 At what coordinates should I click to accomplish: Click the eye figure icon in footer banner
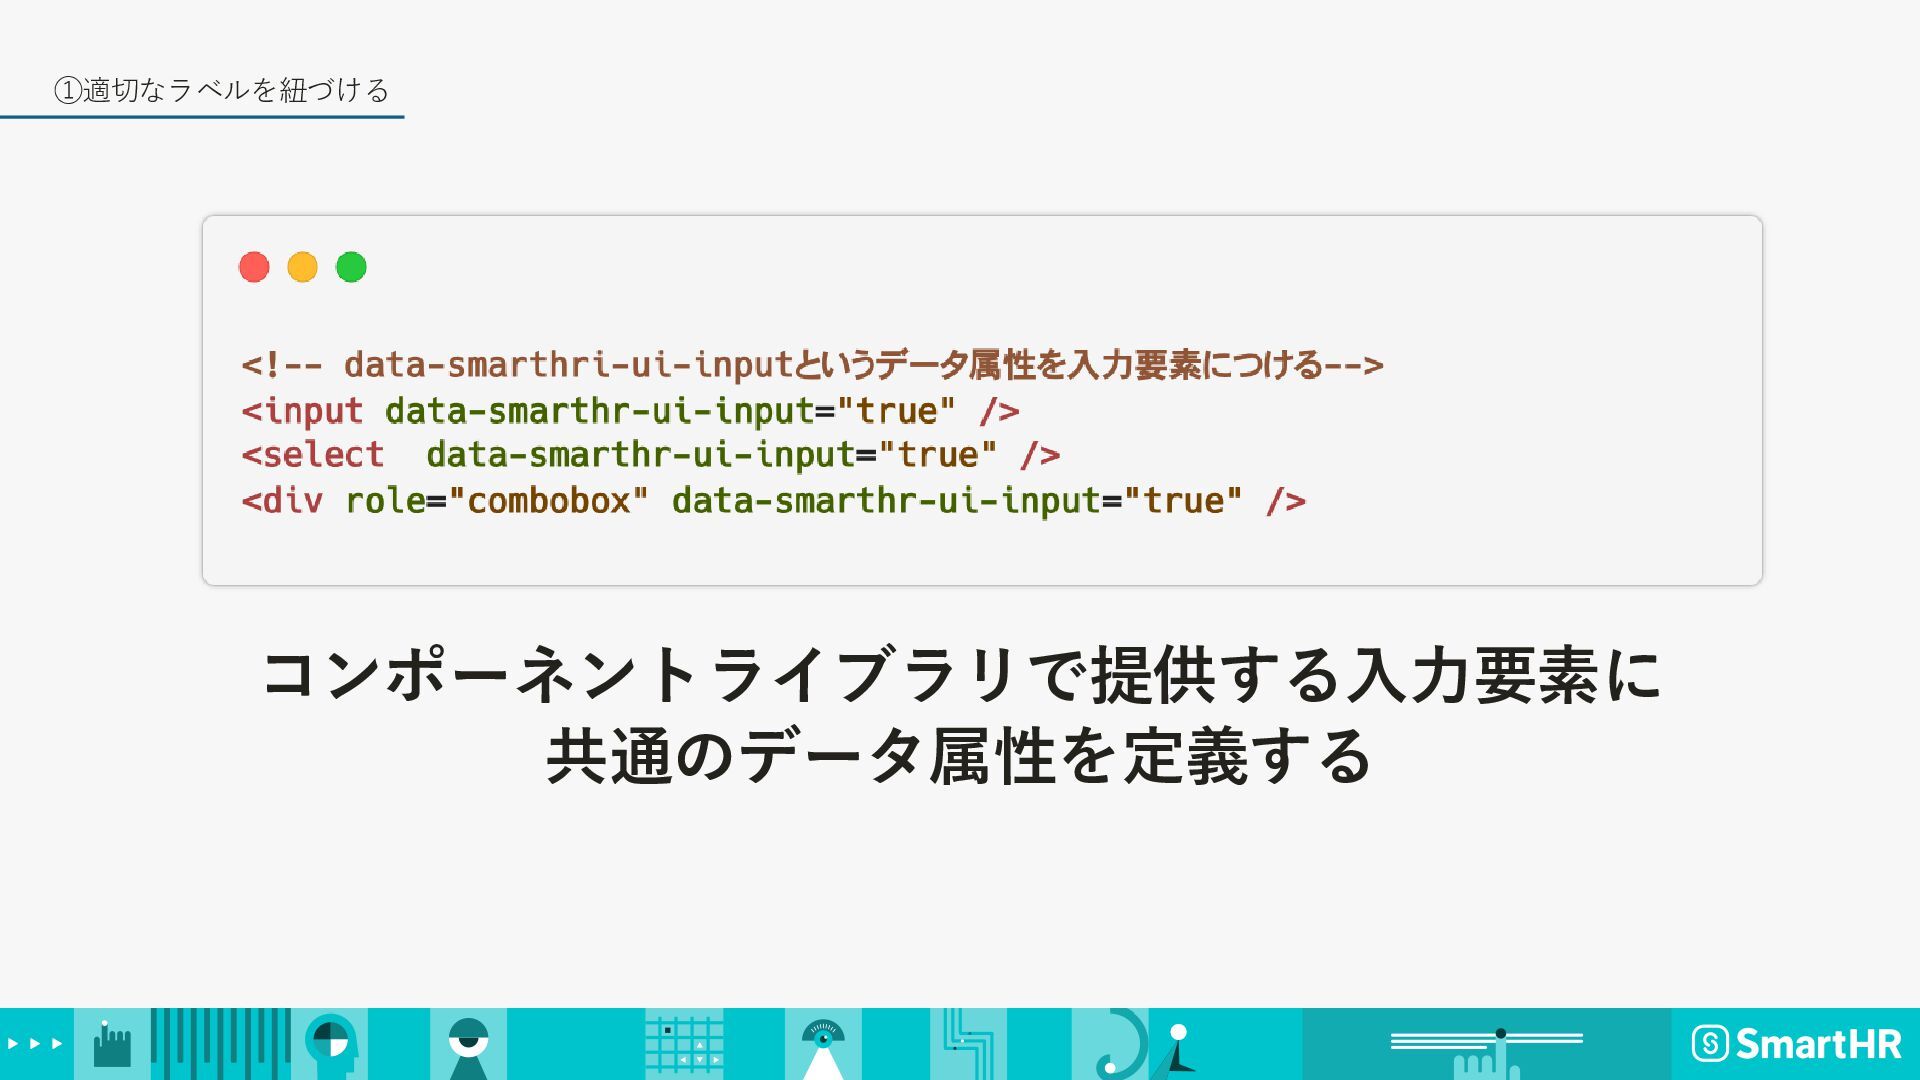pos(468,1046)
